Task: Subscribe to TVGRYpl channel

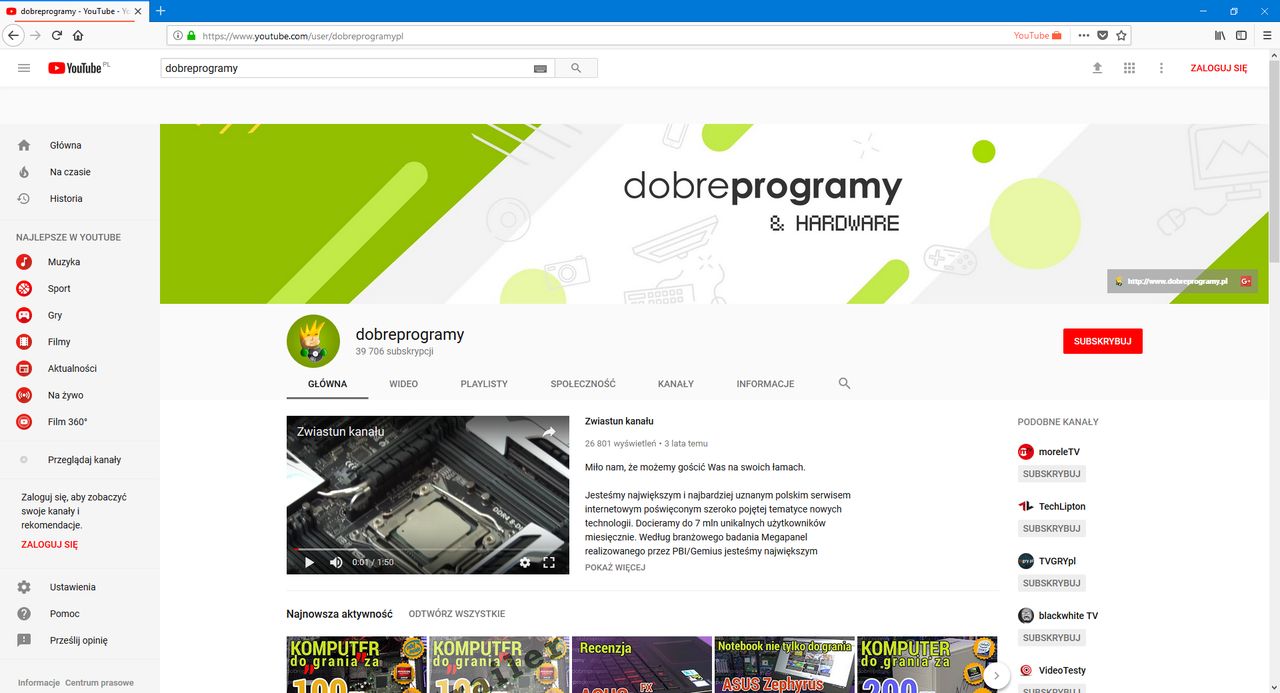Action: (1051, 583)
